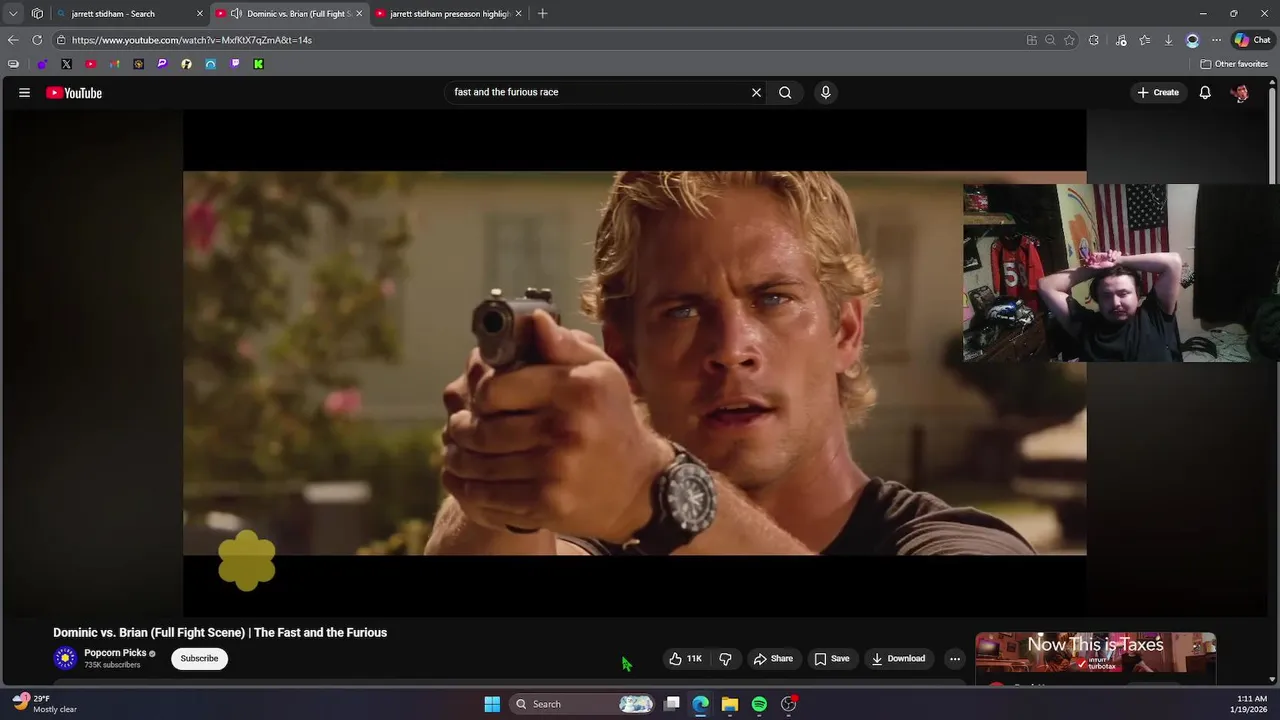Viewport: 1280px width, 720px height.
Task: Open the Popcorn Picks channel name link
Action: pyautogui.click(x=115, y=653)
